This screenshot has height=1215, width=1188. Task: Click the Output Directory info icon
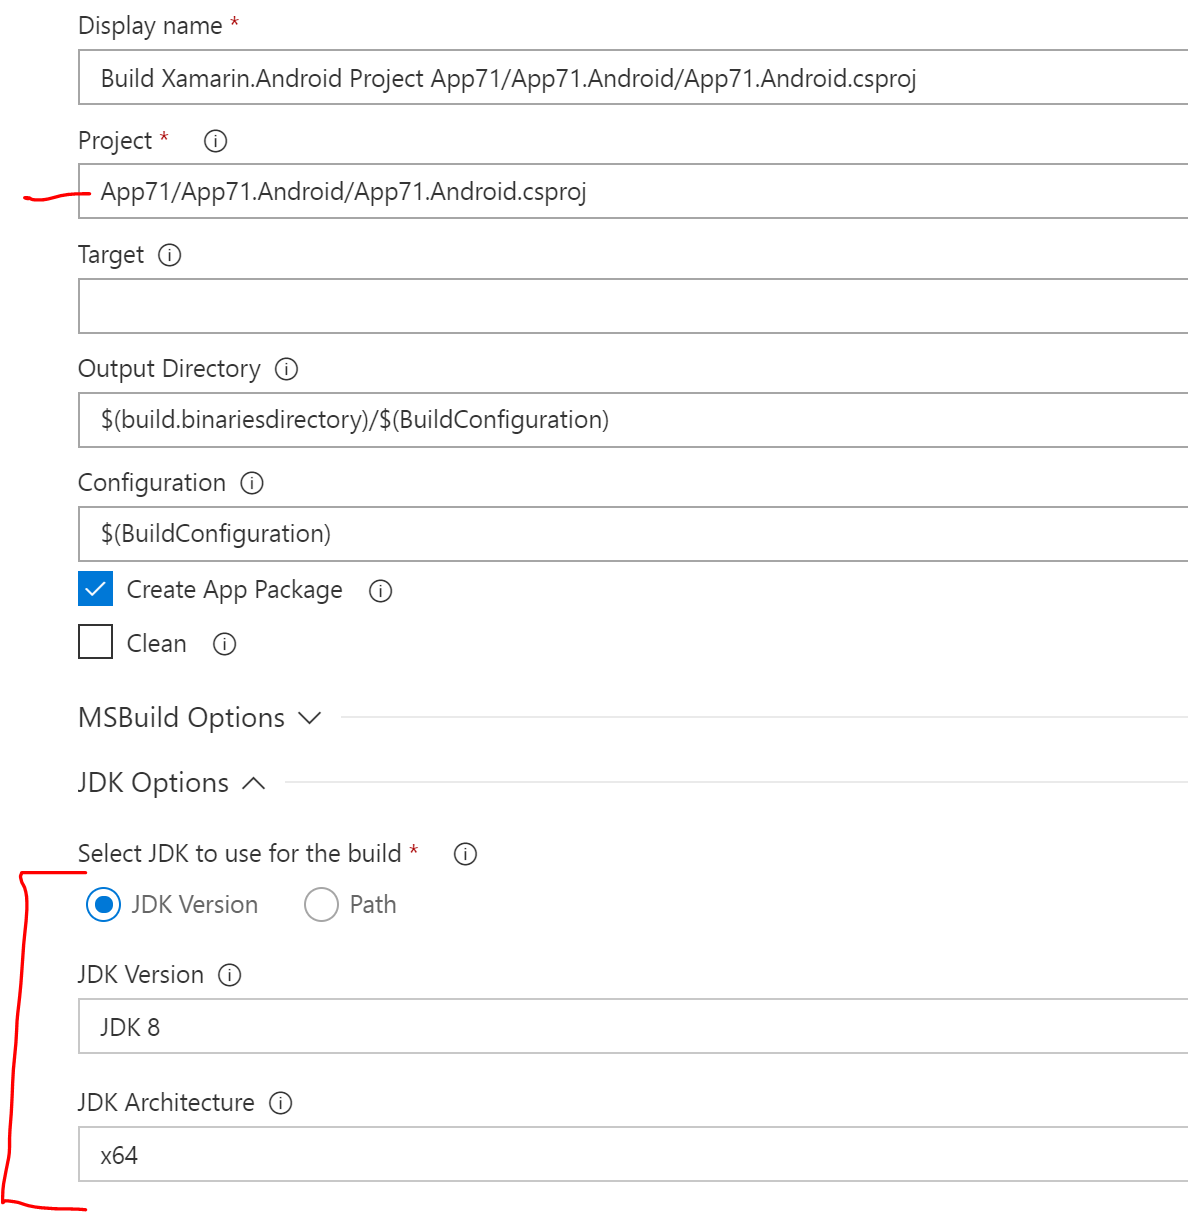pyautogui.click(x=286, y=369)
